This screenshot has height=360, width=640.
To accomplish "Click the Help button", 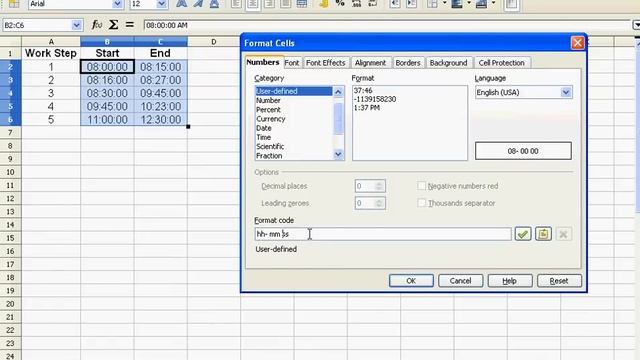I will coord(510,281).
